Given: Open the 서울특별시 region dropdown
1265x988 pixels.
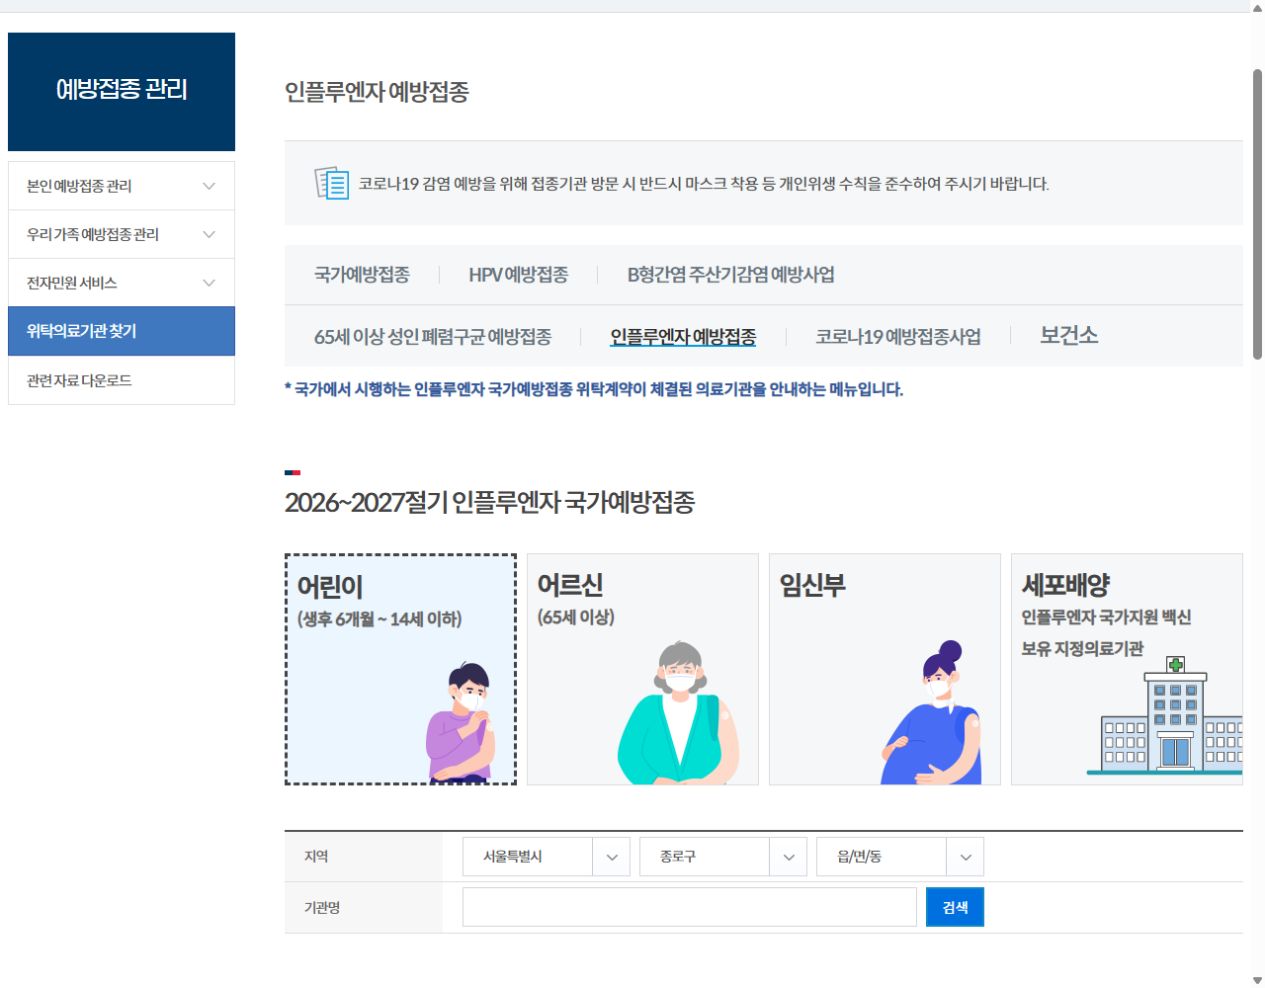Looking at the screenshot, I should (x=546, y=857).
